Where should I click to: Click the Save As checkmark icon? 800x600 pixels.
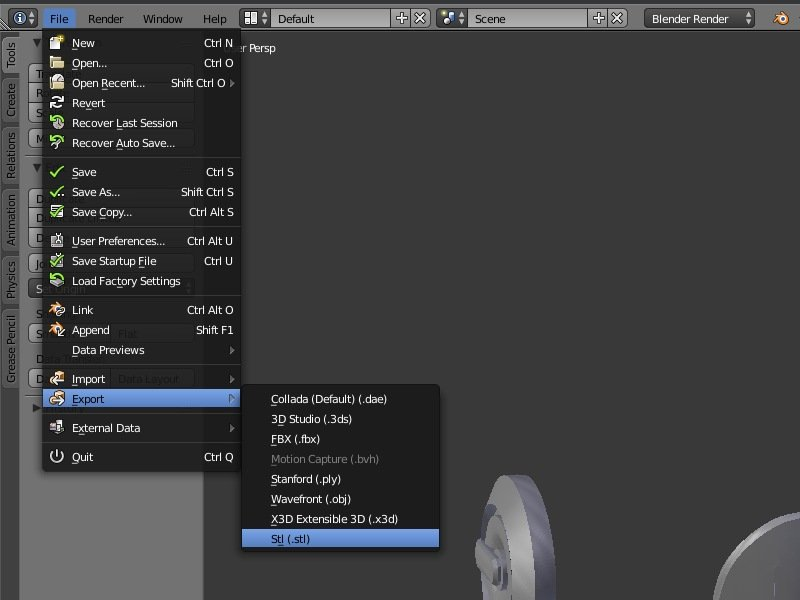[57, 192]
